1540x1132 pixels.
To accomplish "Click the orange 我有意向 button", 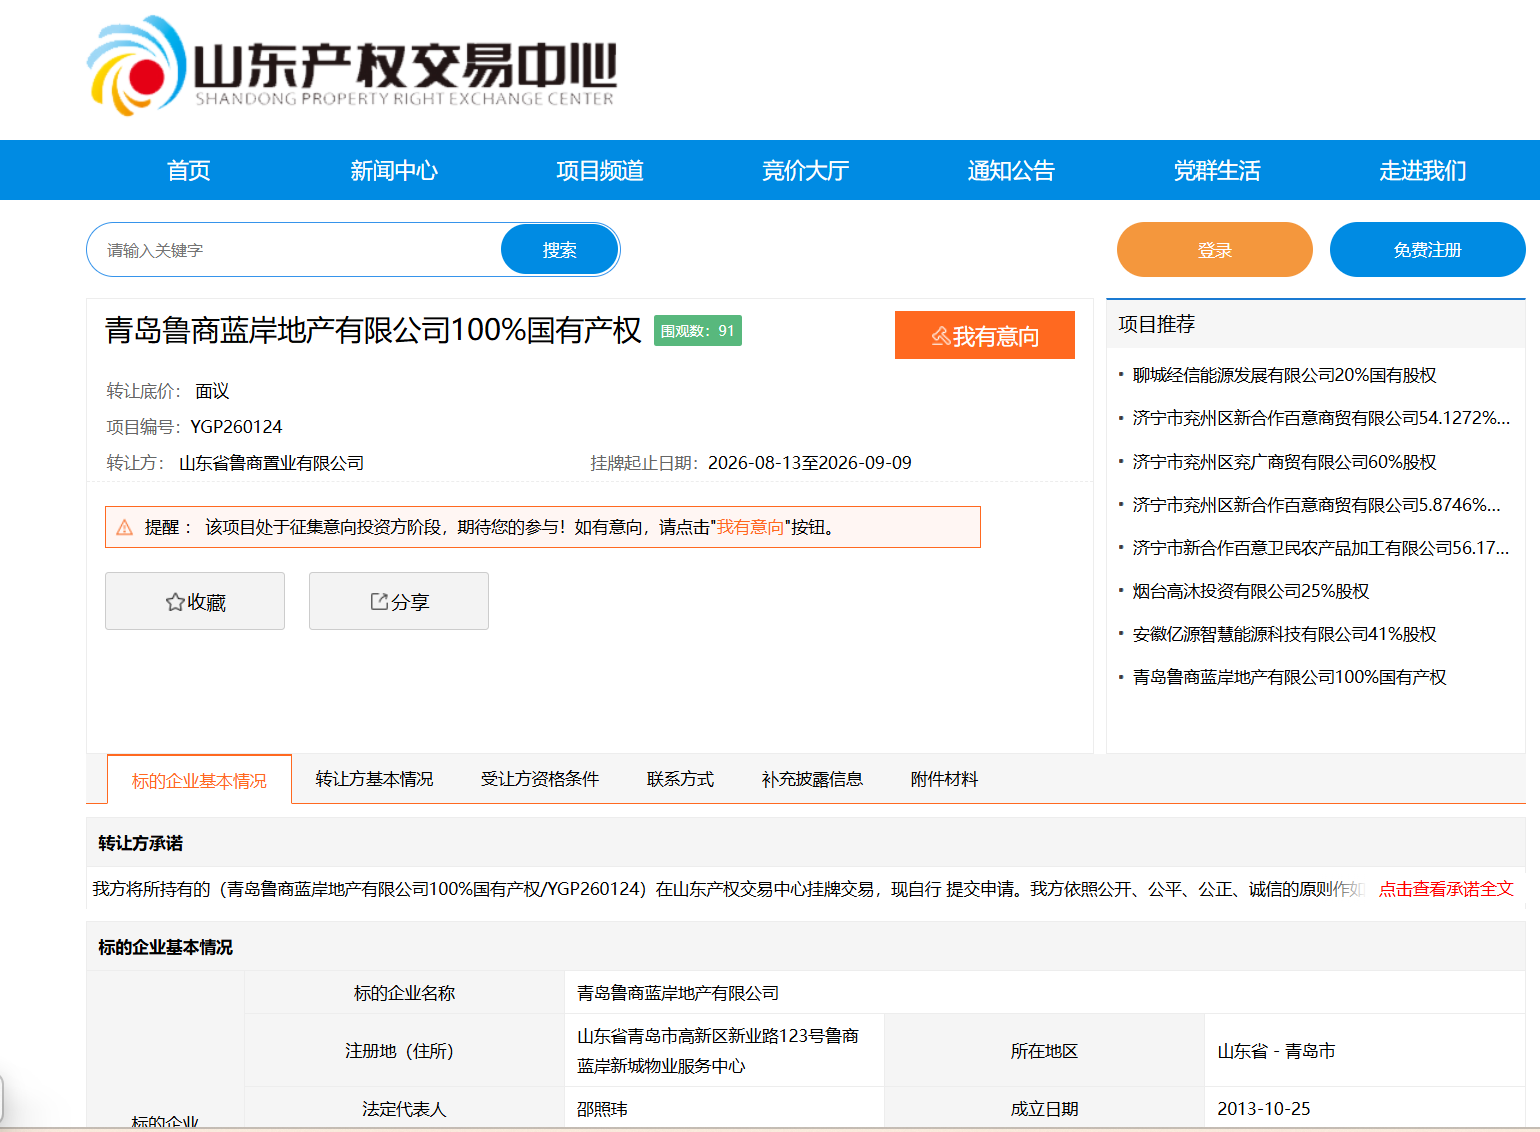I will tap(985, 335).
